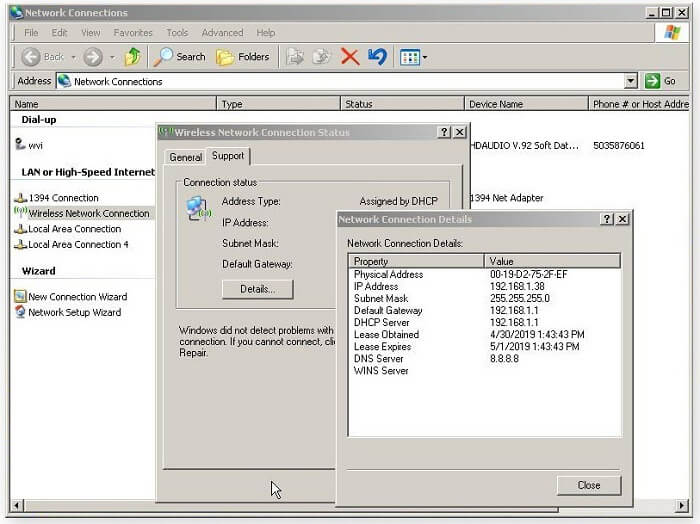Viewport: 700px width, 524px height.
Task: Click the Up folder toolbar icon
Action: coord(133,57)
